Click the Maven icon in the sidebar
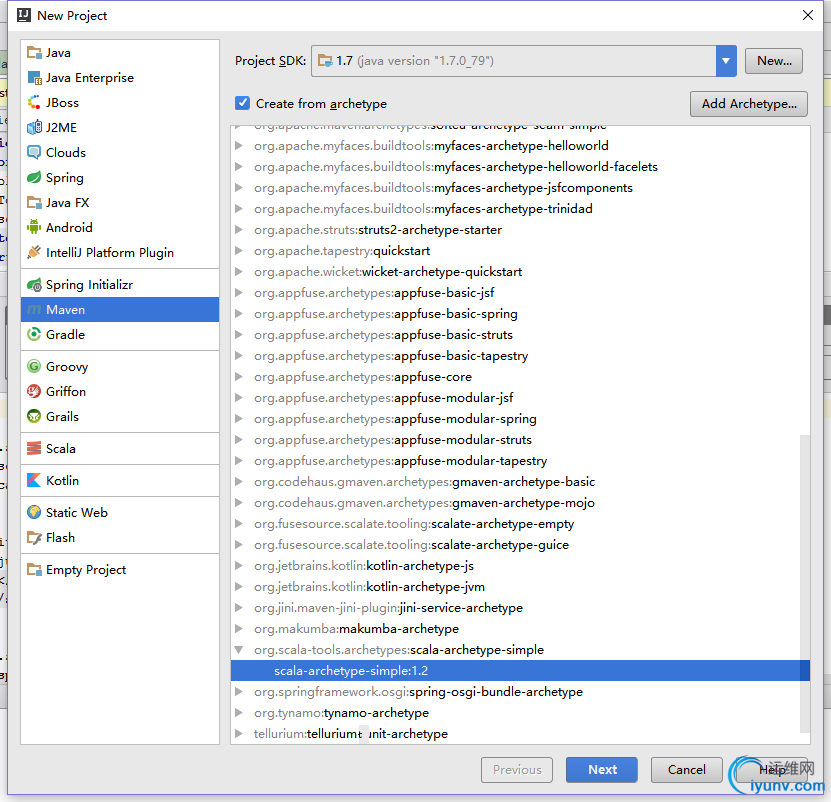Viewport: 831px width, 802px height. (34, 310)
